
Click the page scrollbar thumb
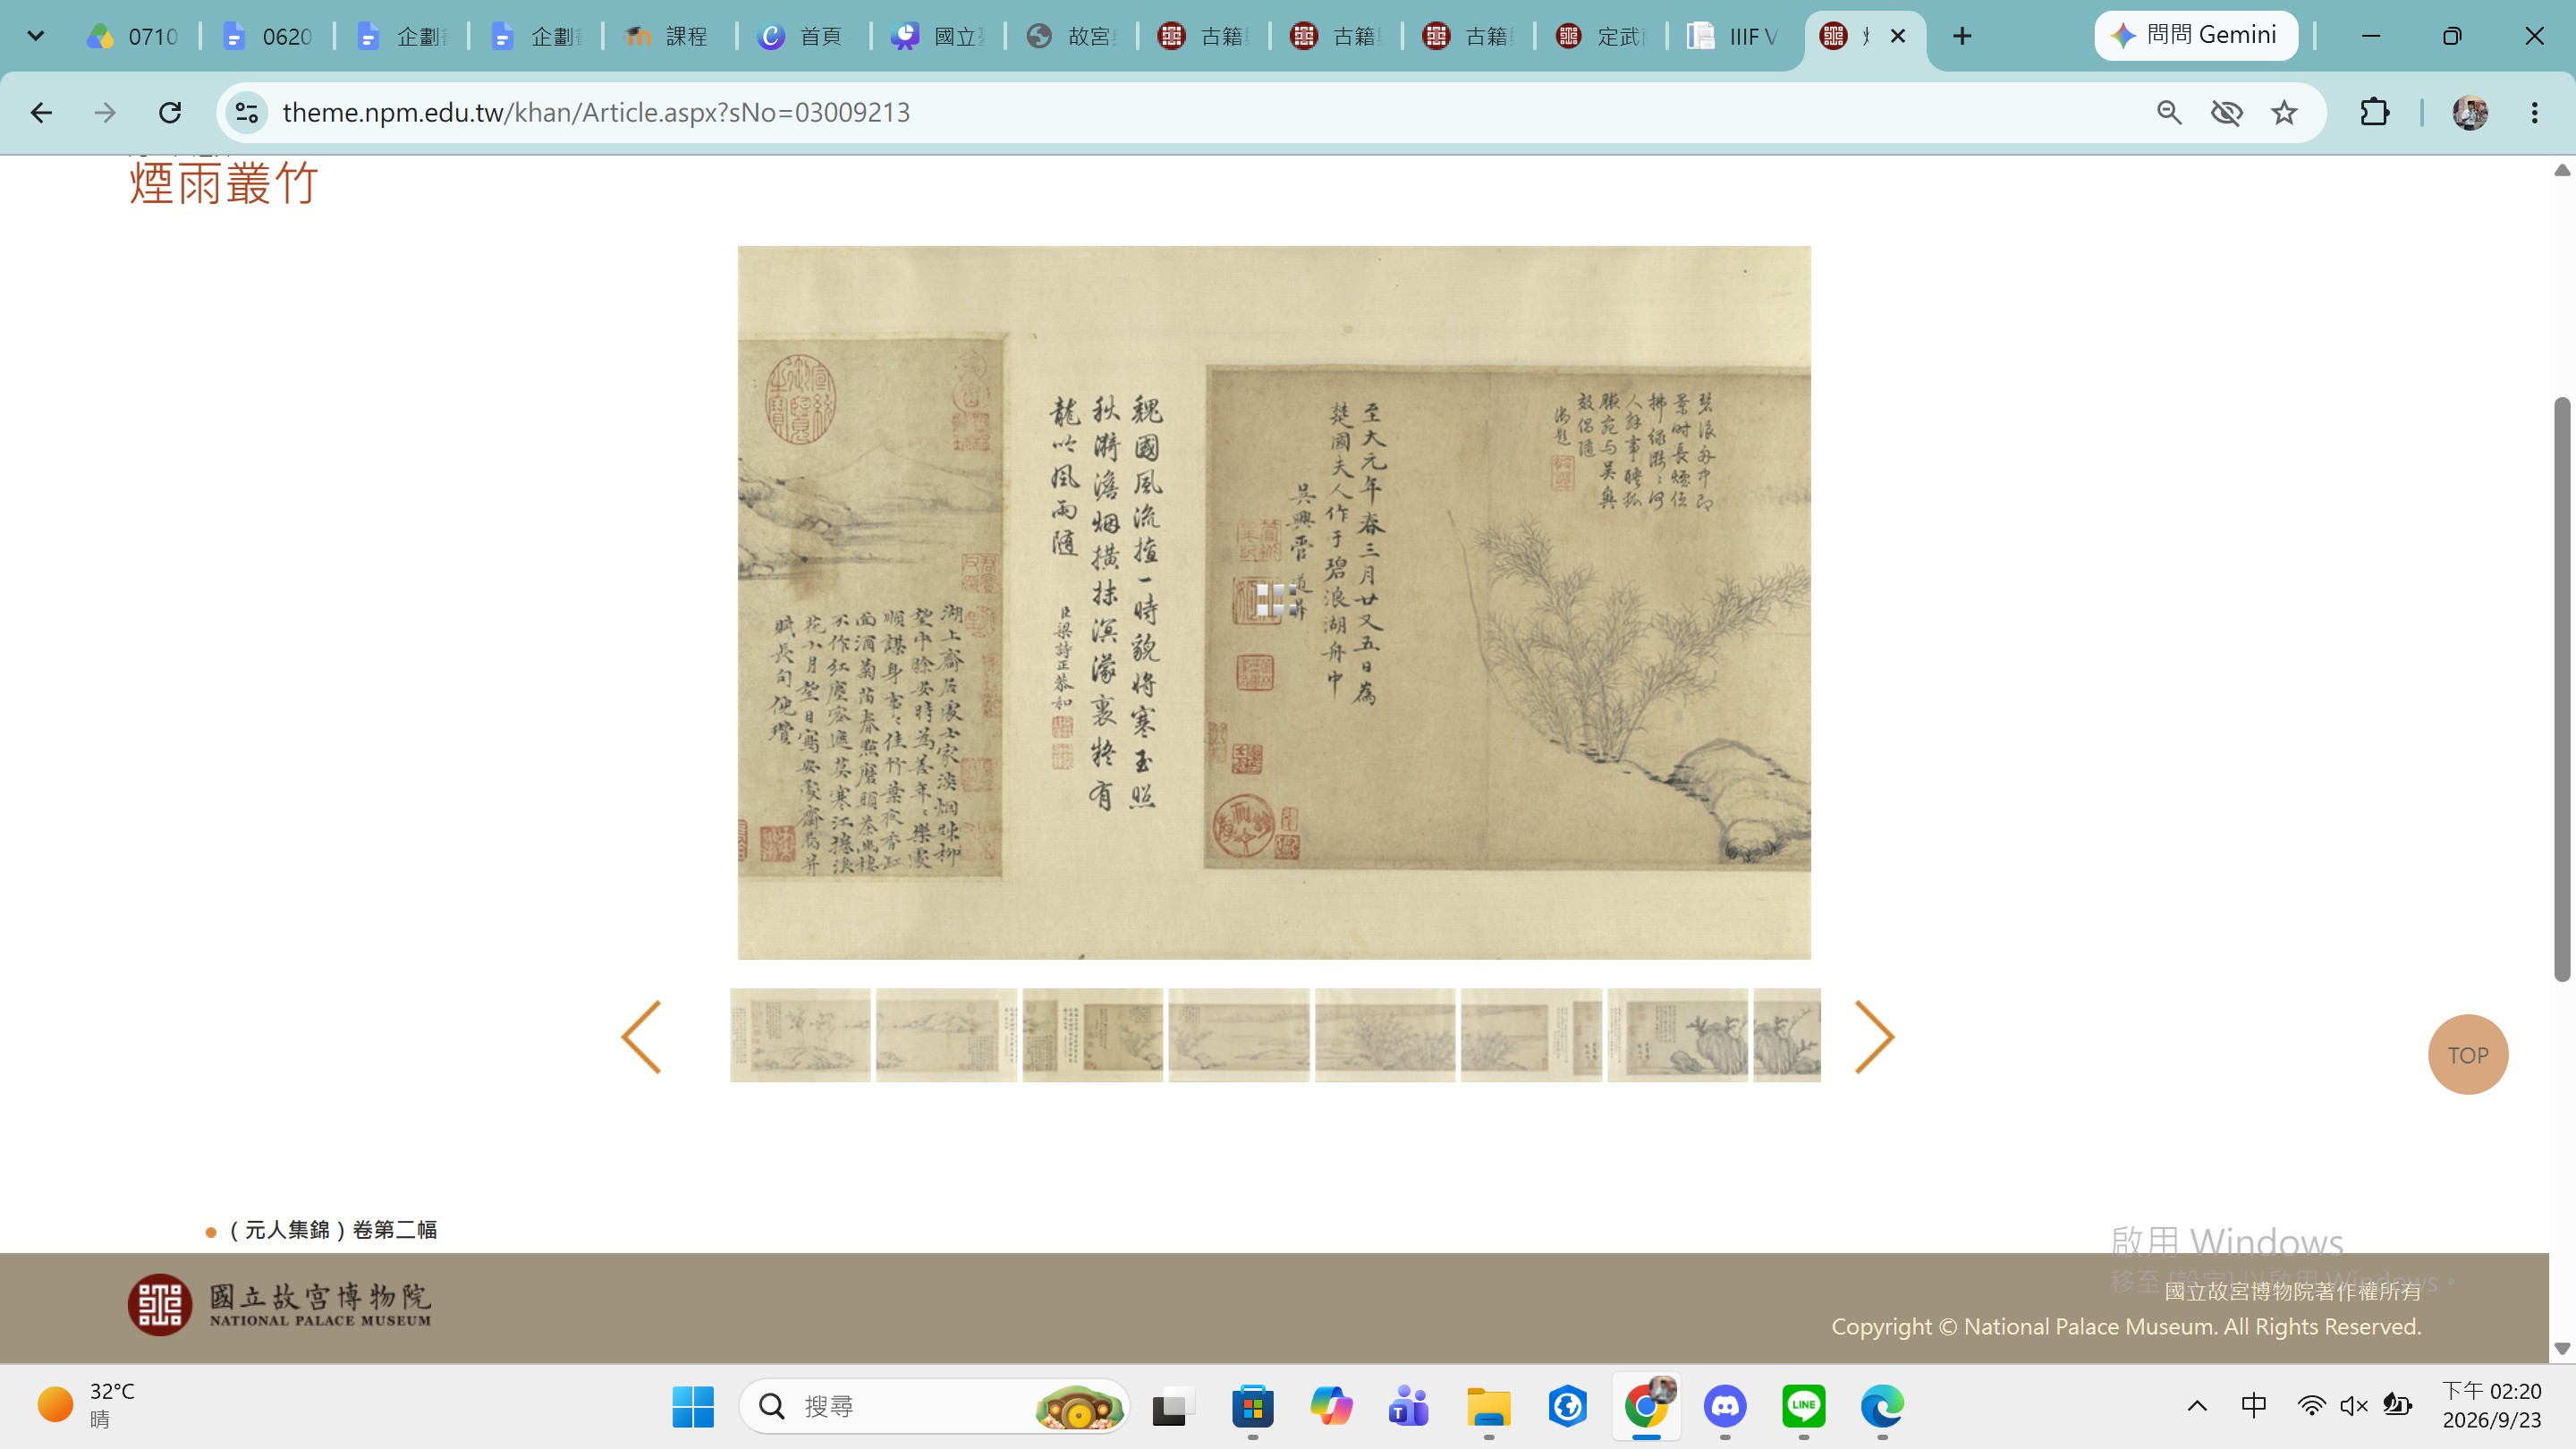(x=2562, y=690)
